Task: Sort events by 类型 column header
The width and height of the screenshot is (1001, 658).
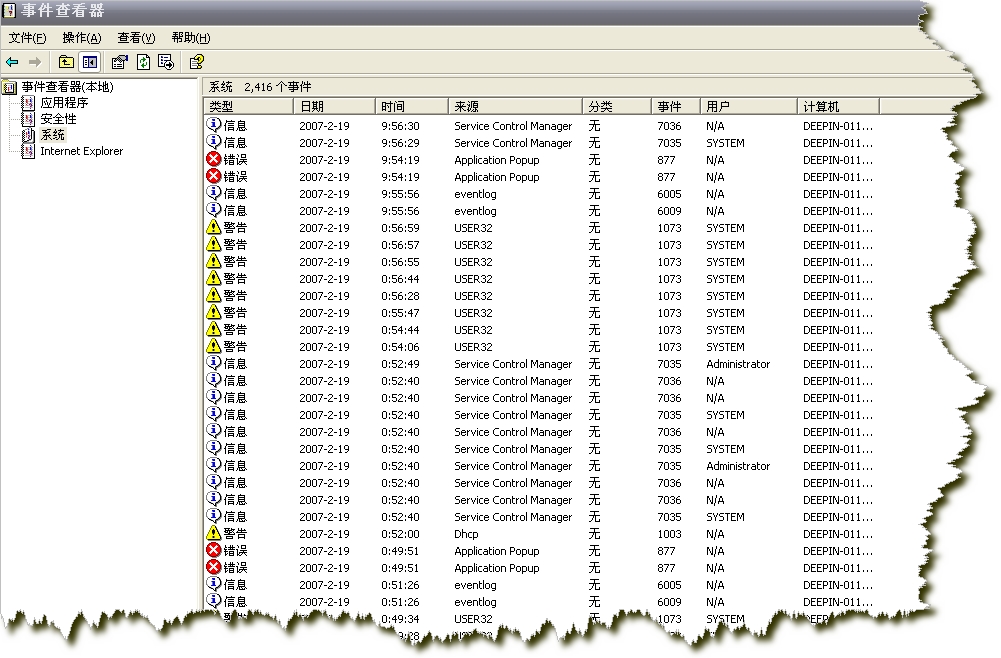Action: (247, 106)
